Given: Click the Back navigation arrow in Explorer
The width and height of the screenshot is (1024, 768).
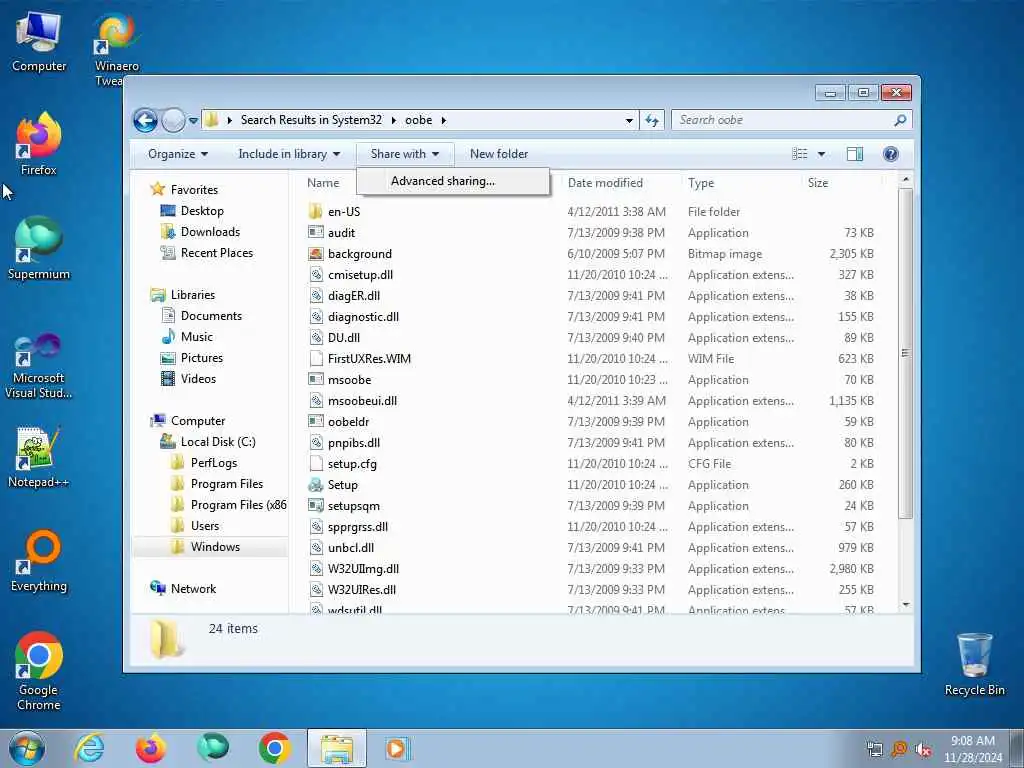Looking at the screenshot, I should click(145, 120).
